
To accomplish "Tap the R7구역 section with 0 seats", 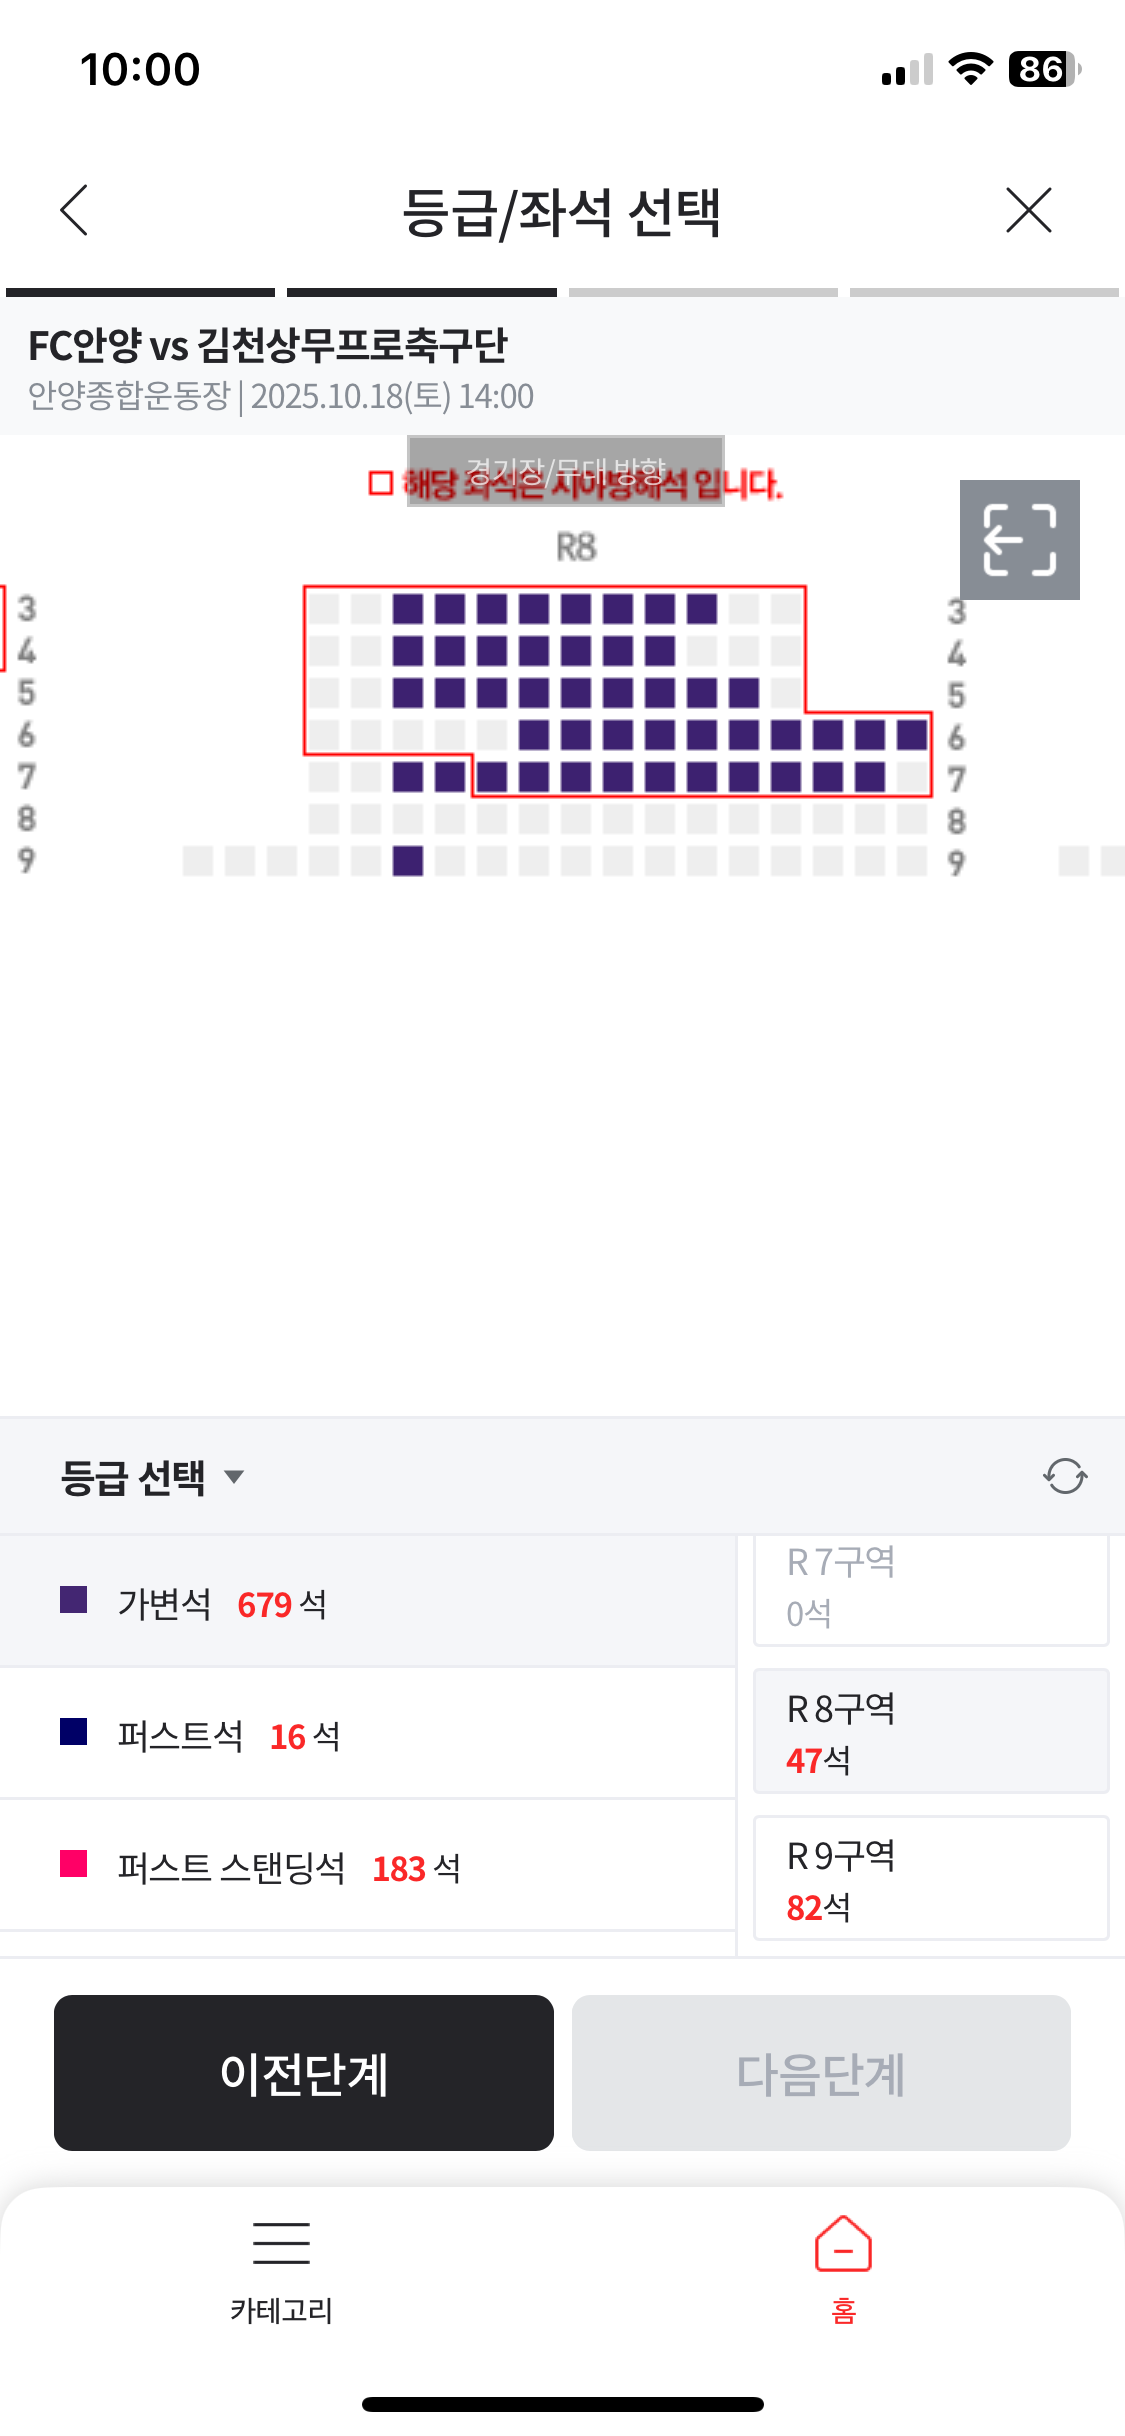I will coord(931,1590).
